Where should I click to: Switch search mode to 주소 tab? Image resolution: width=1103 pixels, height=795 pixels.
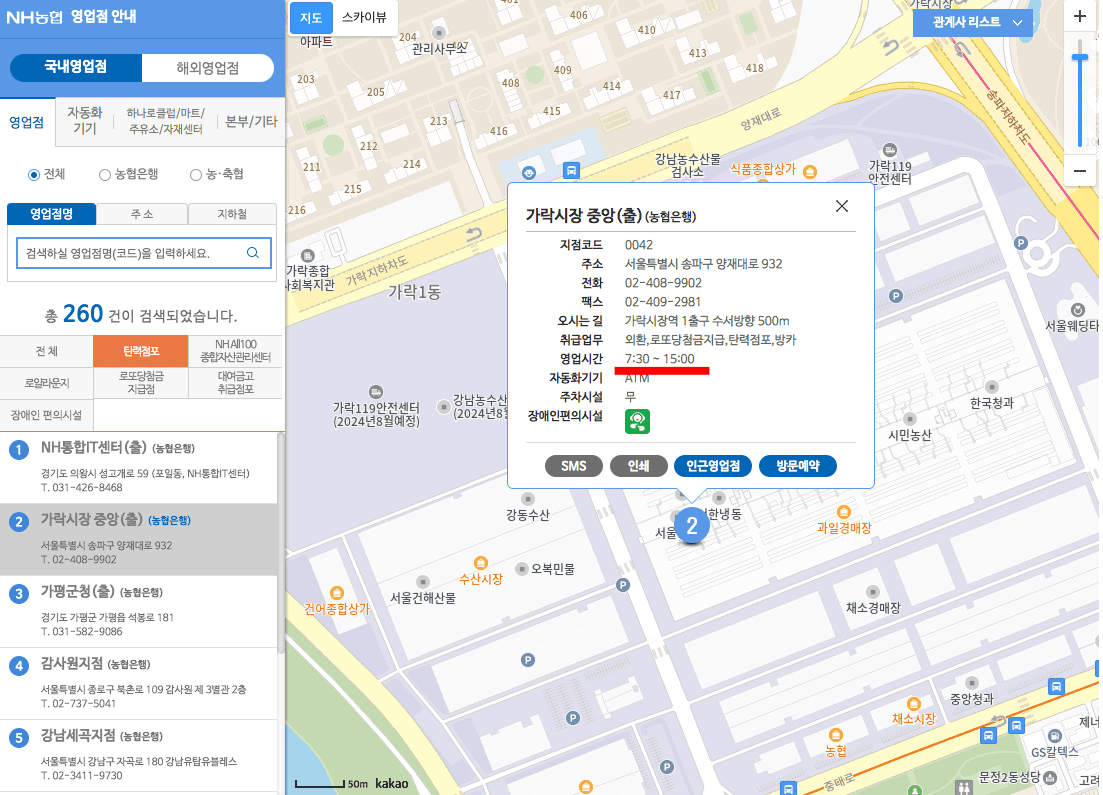(142, 214)
